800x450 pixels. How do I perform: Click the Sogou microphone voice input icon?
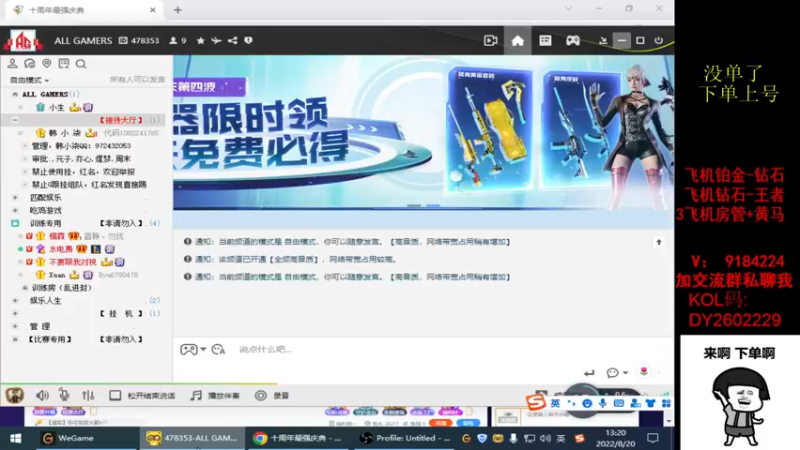[603, 403]
